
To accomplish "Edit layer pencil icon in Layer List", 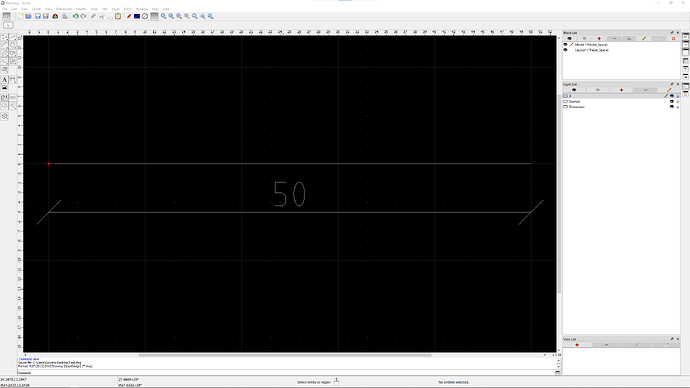I will (669, 90).
